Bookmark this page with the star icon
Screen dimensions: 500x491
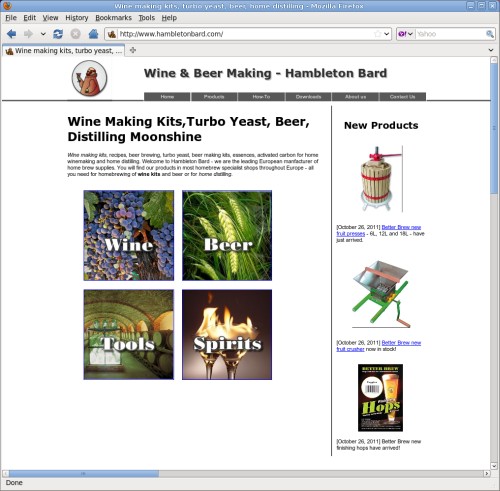point(377,34)
